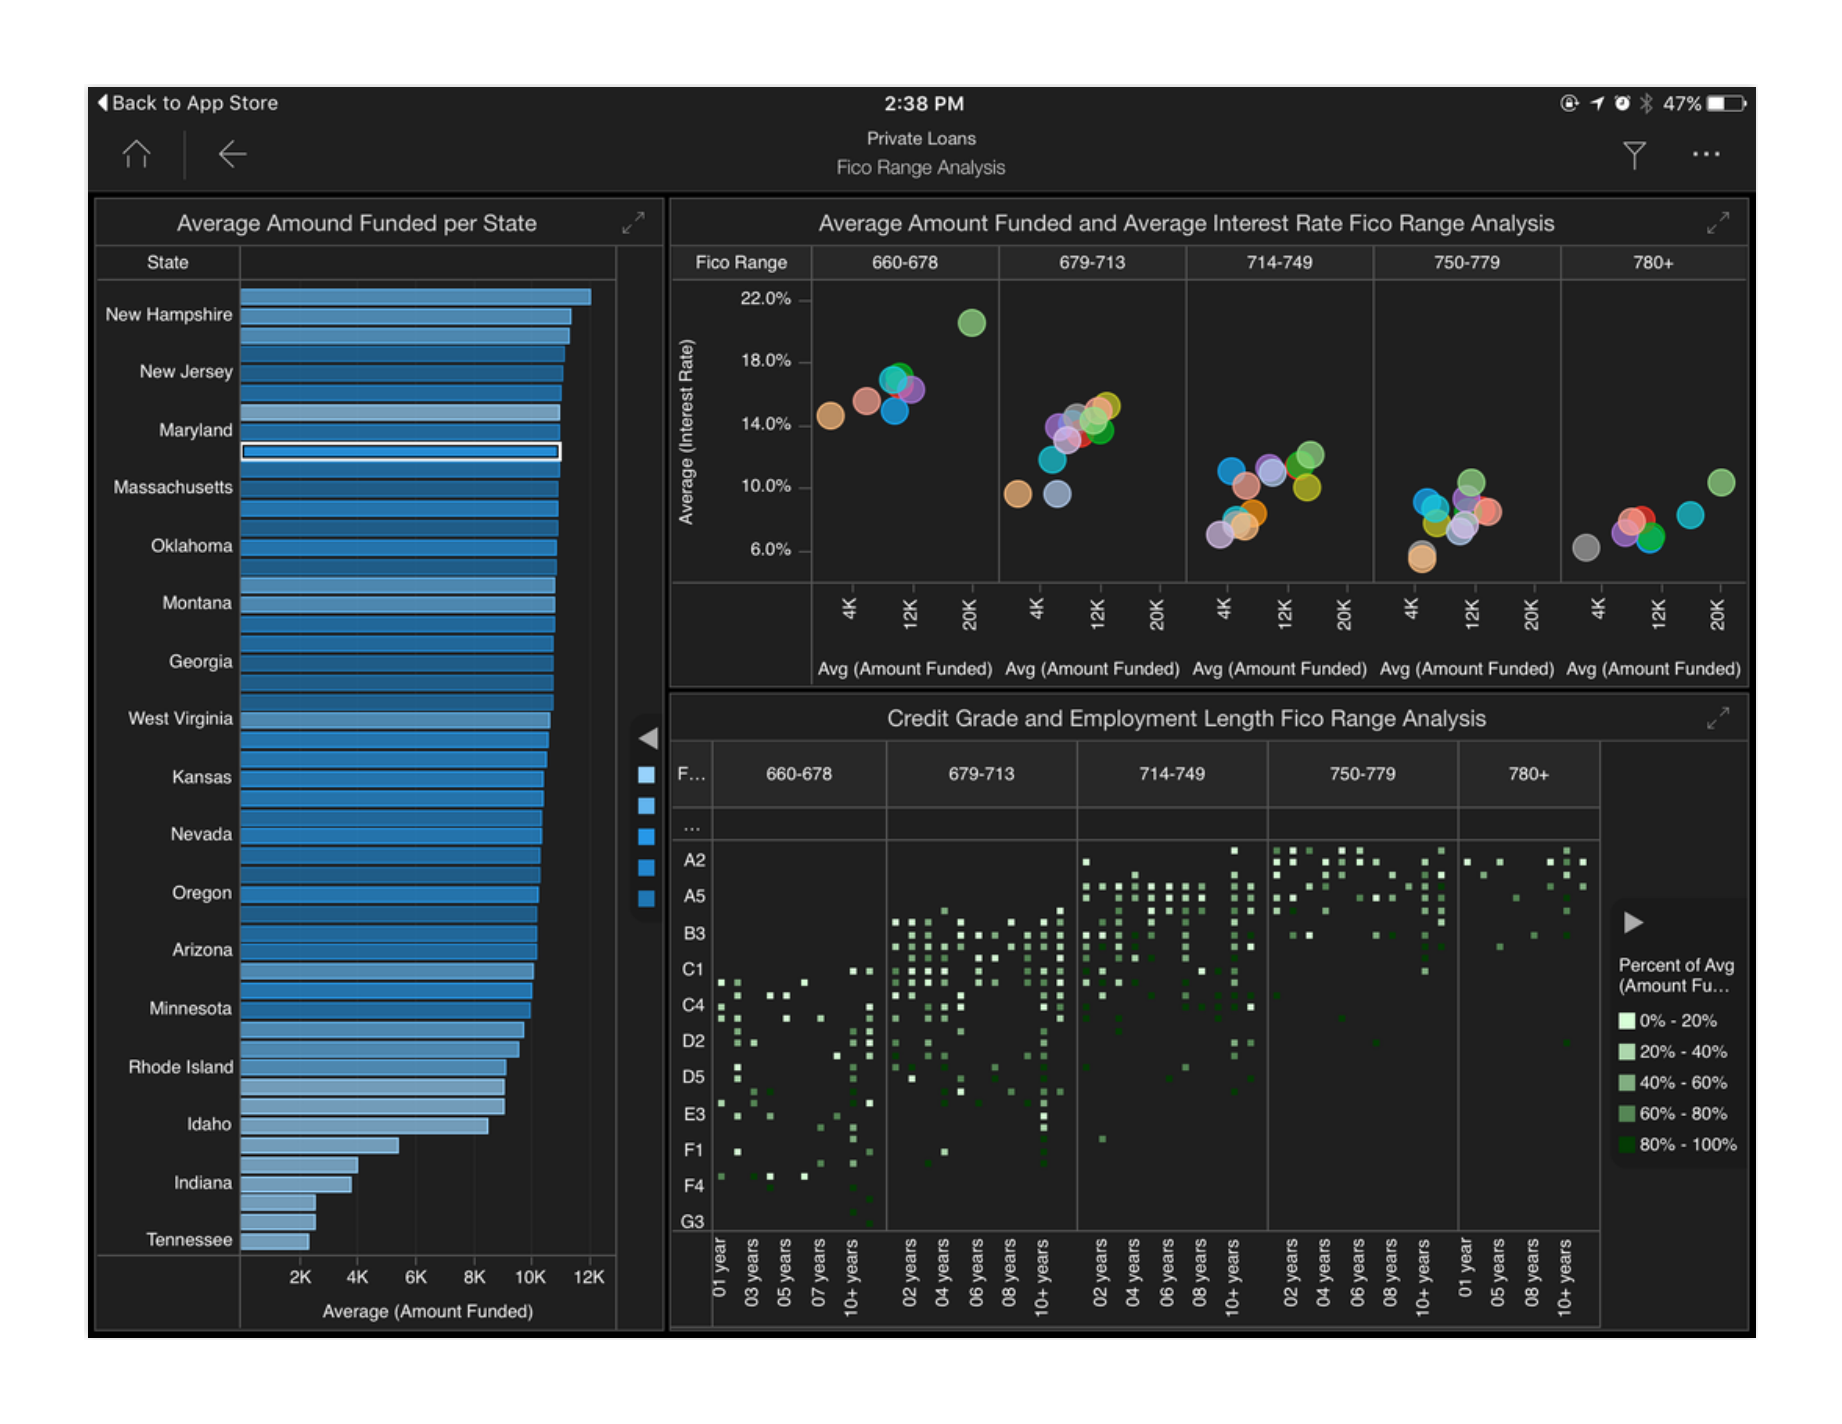
Task: Click the A2 credit grade row label
Action: point(694,860)
